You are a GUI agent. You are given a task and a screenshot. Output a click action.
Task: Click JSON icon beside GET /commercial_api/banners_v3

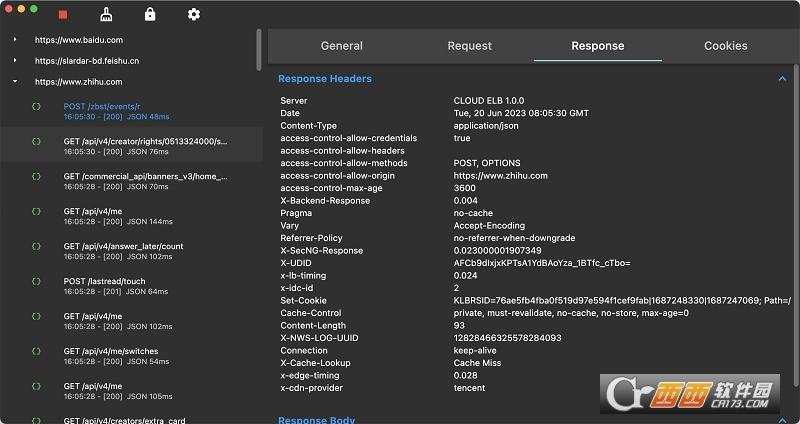pyautogui.click(x=36, y=176)
